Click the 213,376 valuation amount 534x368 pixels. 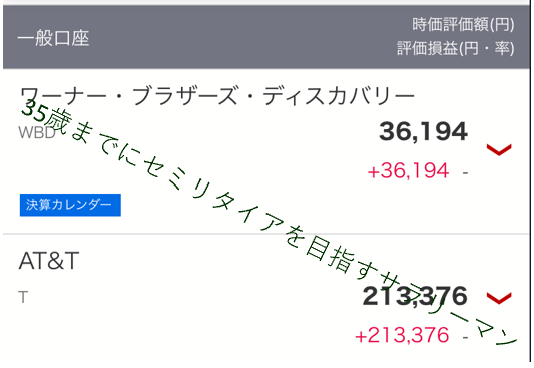click(415, 297)
